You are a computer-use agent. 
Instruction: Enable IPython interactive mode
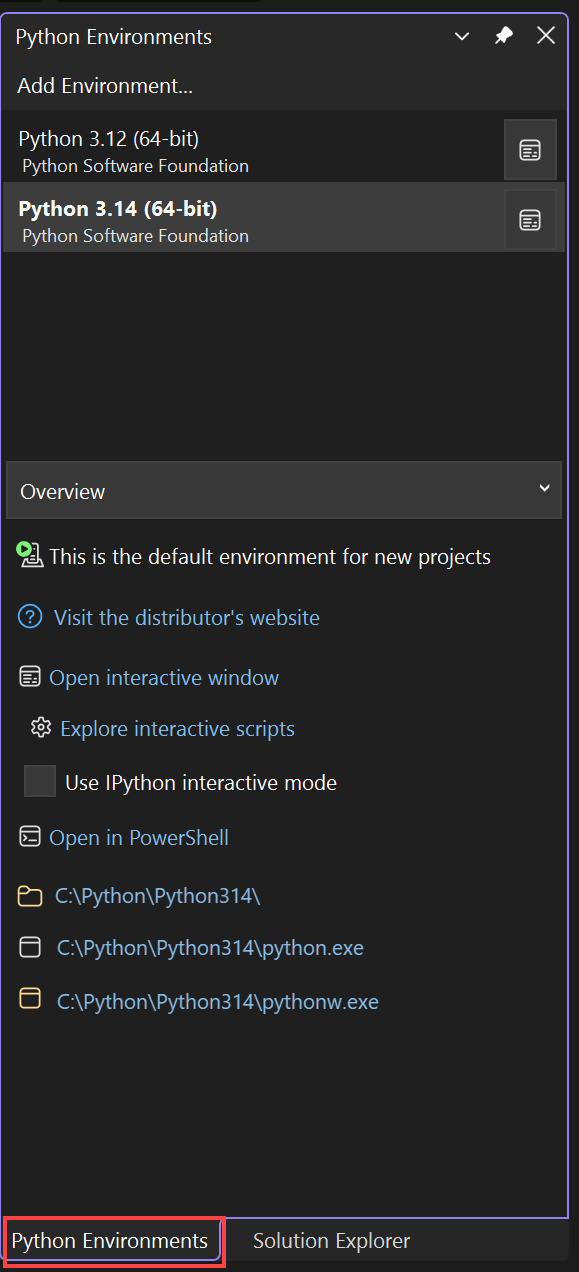click(38, 781)
